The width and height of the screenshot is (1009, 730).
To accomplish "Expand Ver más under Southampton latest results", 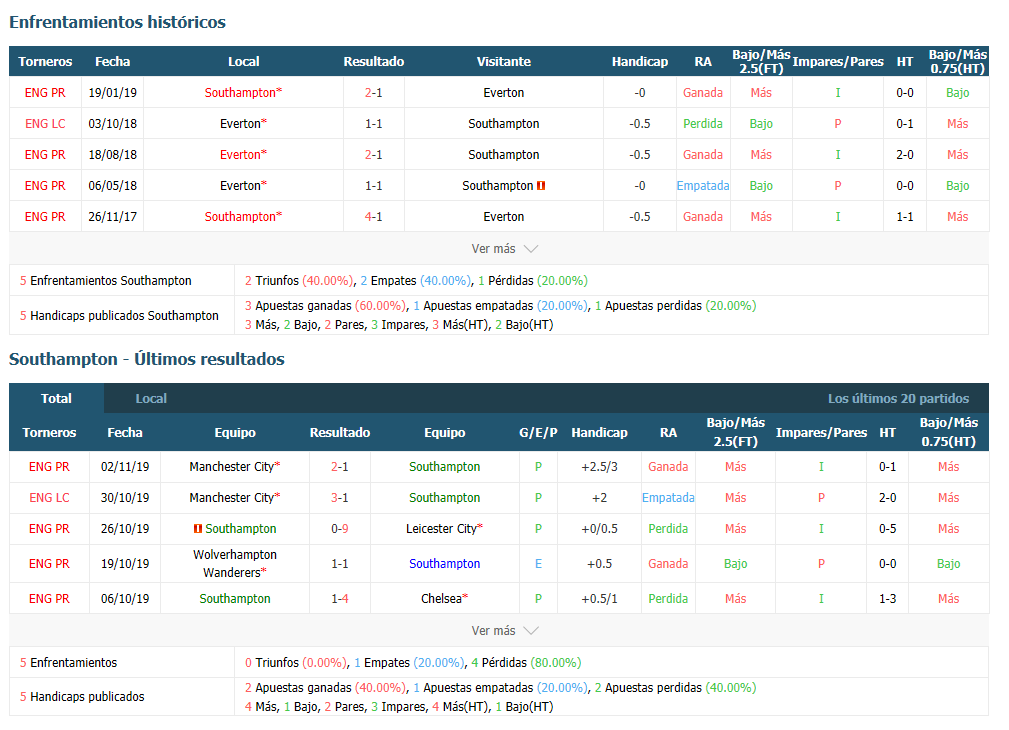I will pyautogui.click(x=504, y=630).
